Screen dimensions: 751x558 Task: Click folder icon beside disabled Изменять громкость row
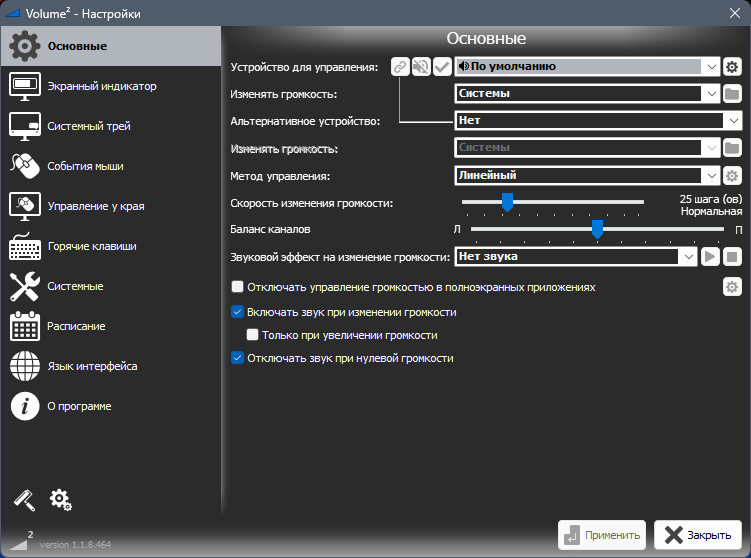[732, 148]
